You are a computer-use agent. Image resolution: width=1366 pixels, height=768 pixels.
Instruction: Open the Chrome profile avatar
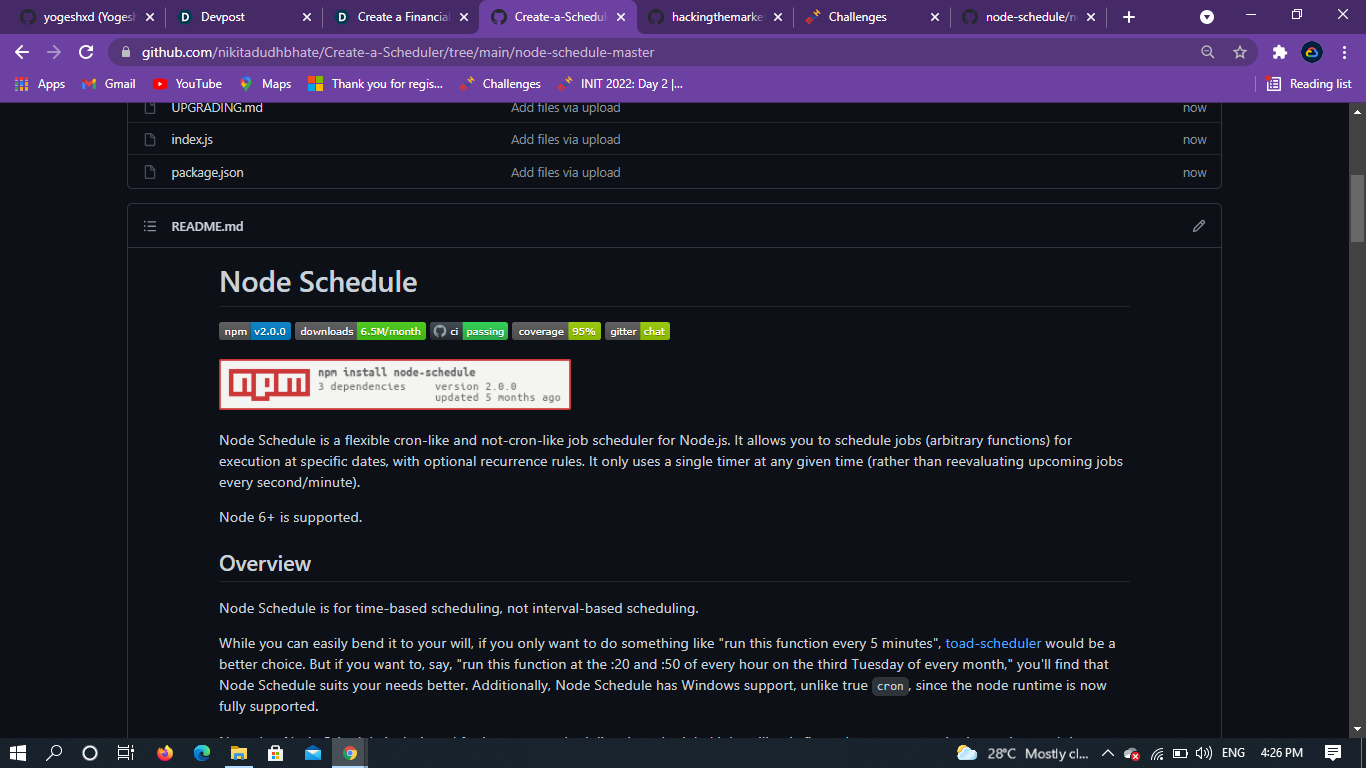coord(1312,52)
